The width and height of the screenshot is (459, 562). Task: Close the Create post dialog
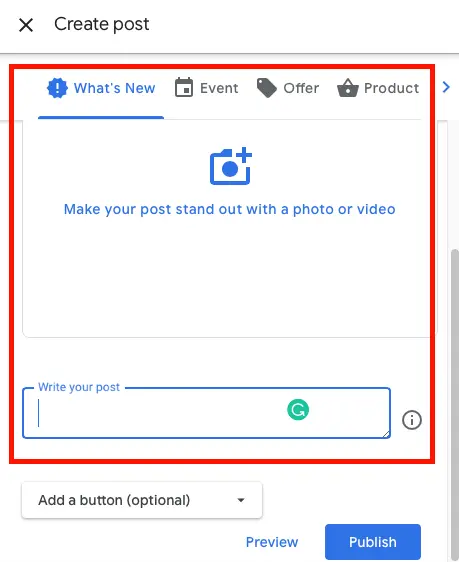[x=26, y=25]
